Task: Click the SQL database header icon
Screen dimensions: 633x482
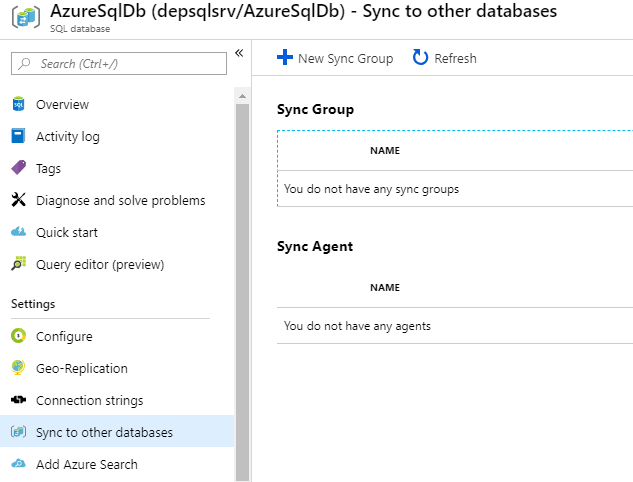Action: click(x=26, y=17)
